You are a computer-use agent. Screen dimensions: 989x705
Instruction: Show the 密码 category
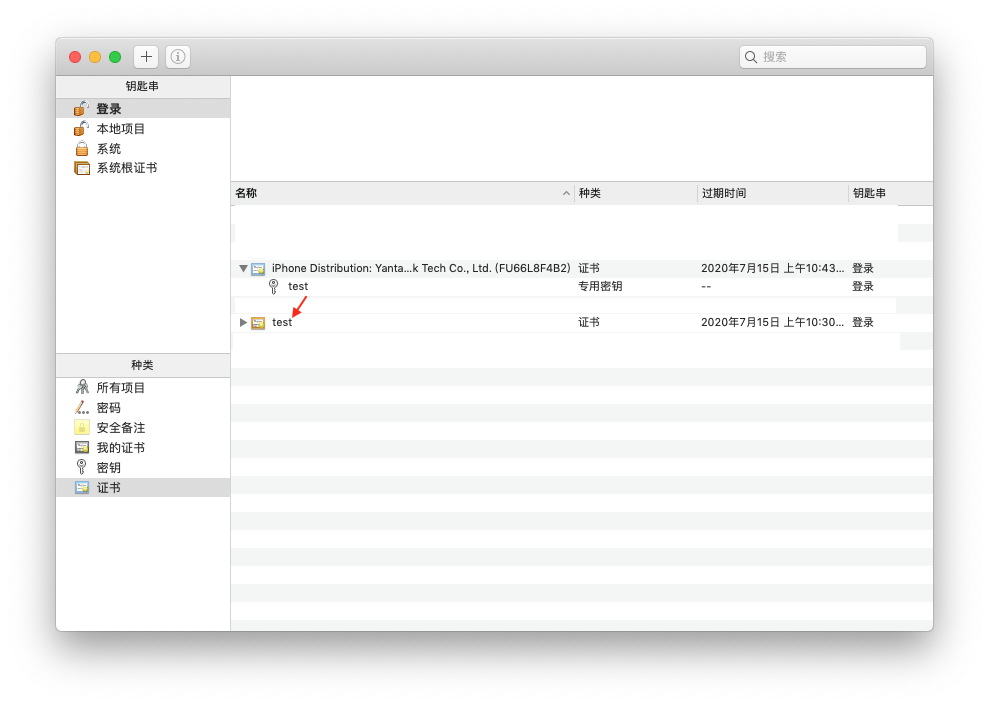click(x=143, y=407)
